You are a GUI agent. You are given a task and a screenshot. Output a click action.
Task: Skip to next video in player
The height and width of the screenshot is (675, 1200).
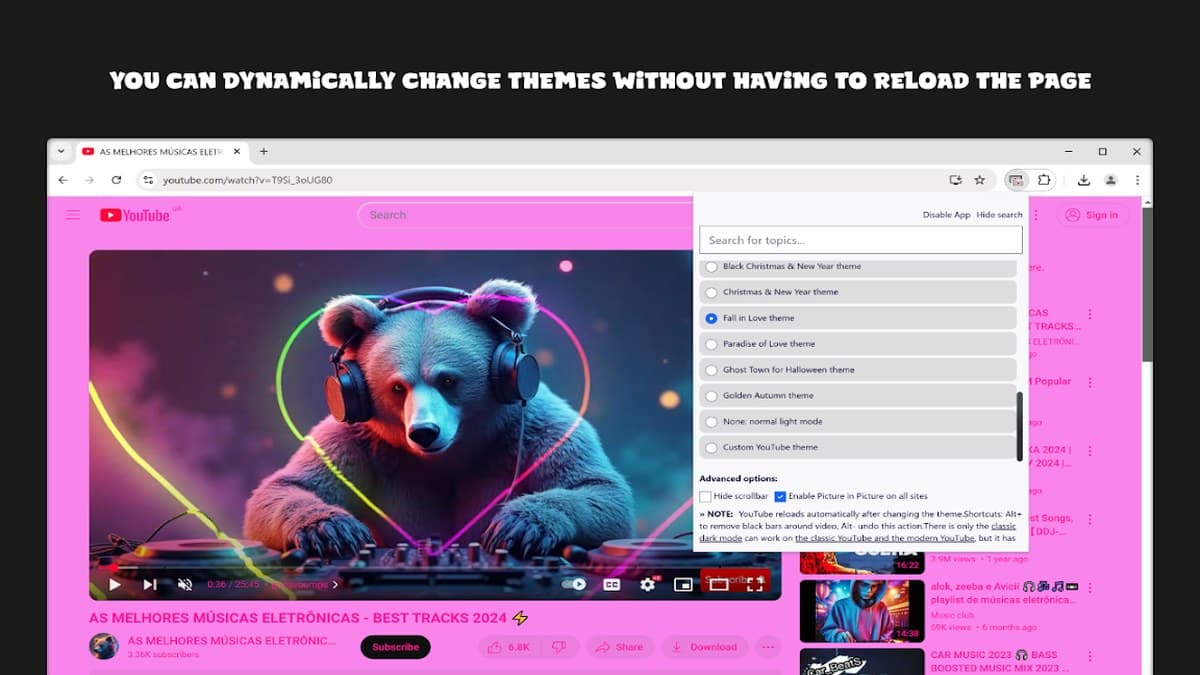pos(150,584)
